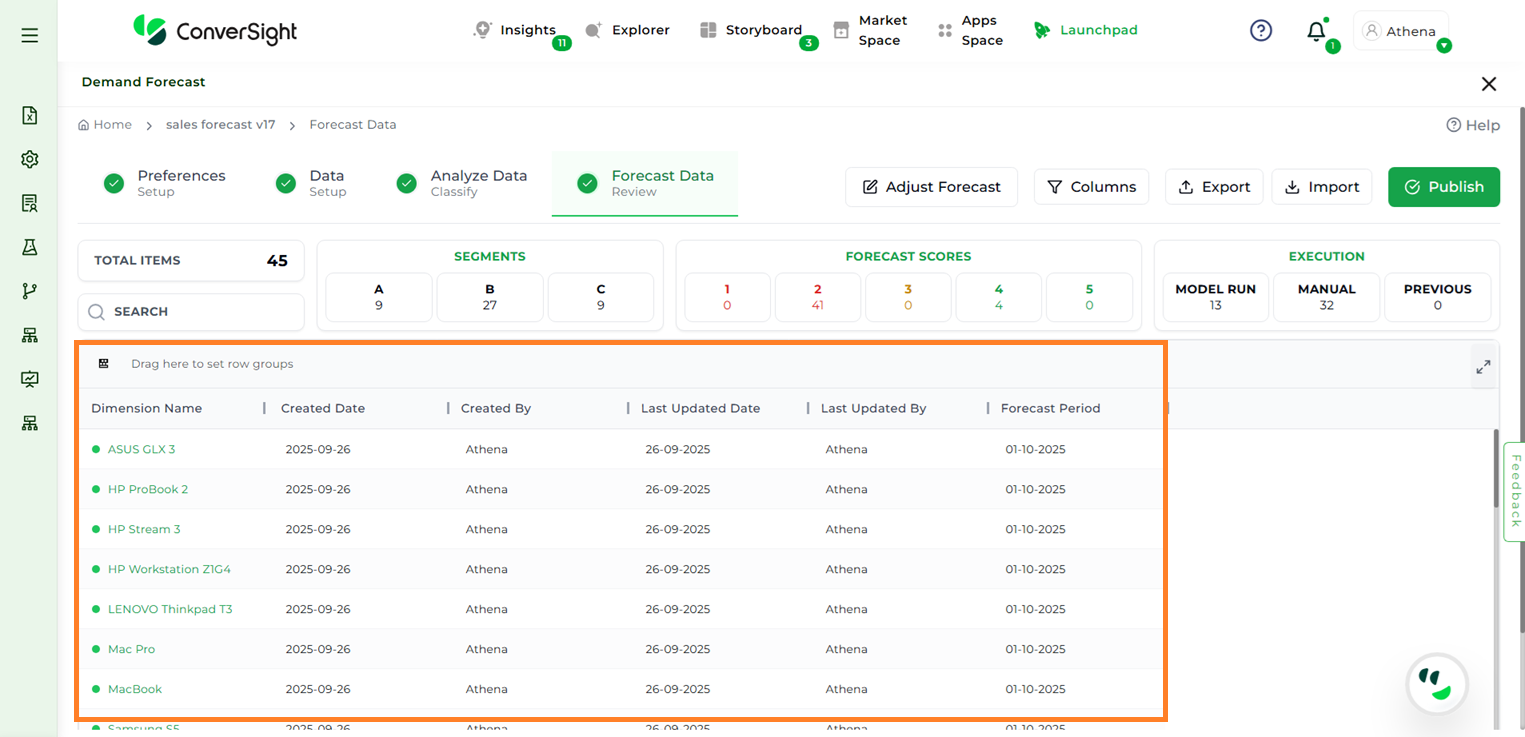
Task: Select the flask experiment icon in the sidebar
Action: pos(29,246)
